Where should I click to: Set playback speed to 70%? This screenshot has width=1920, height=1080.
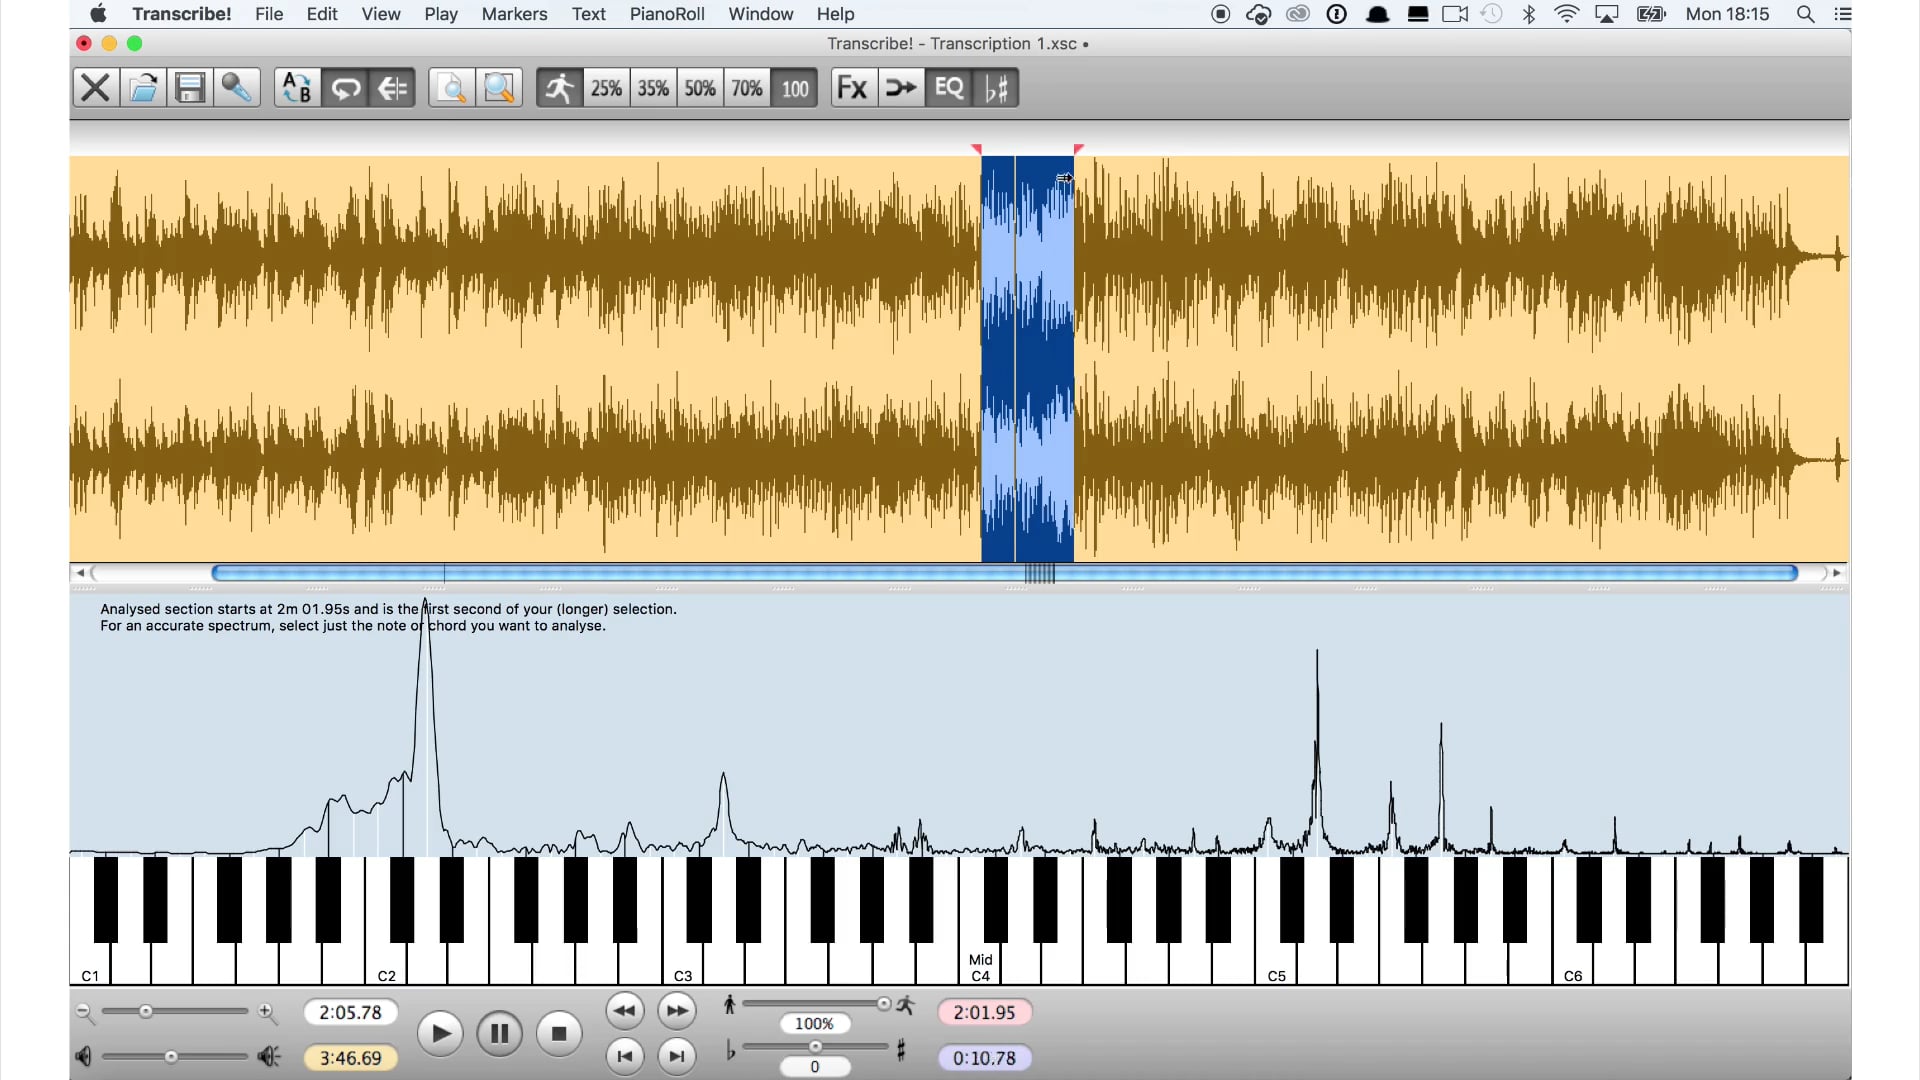747,88
